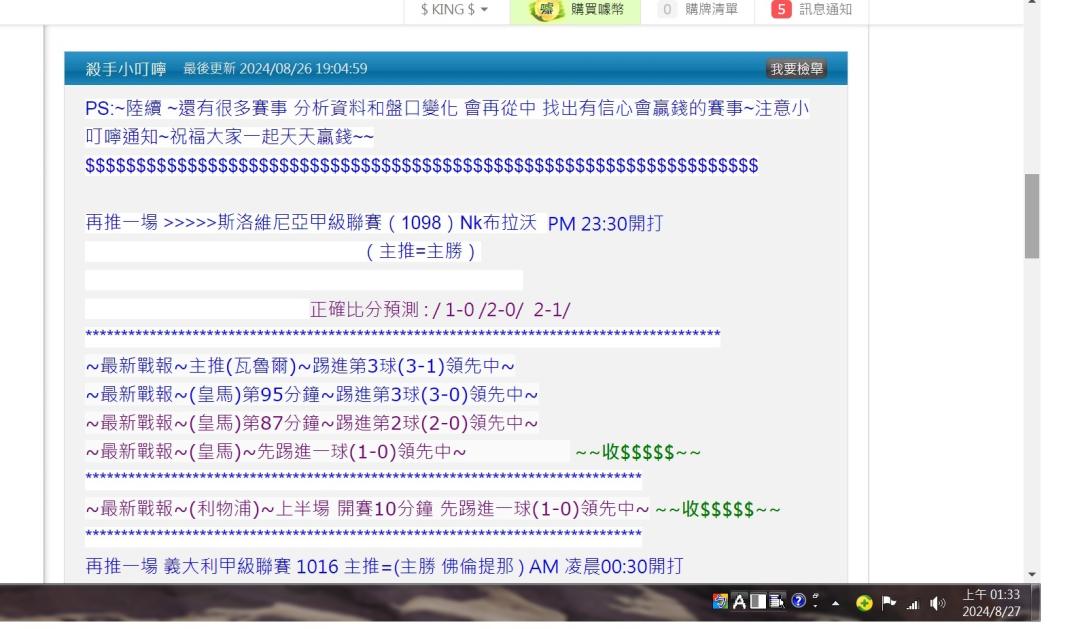Click the IME letter A mode icon
The height and width of the screenshot is (629, 1080).
pos(739,602)
